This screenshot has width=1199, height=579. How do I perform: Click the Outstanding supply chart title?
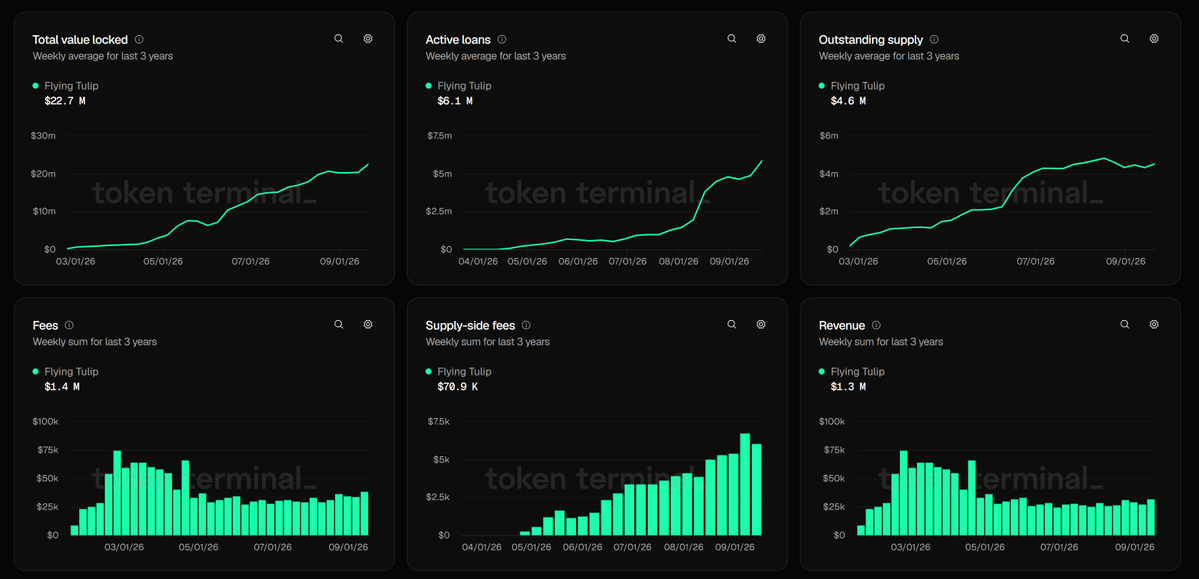point(871,39)
